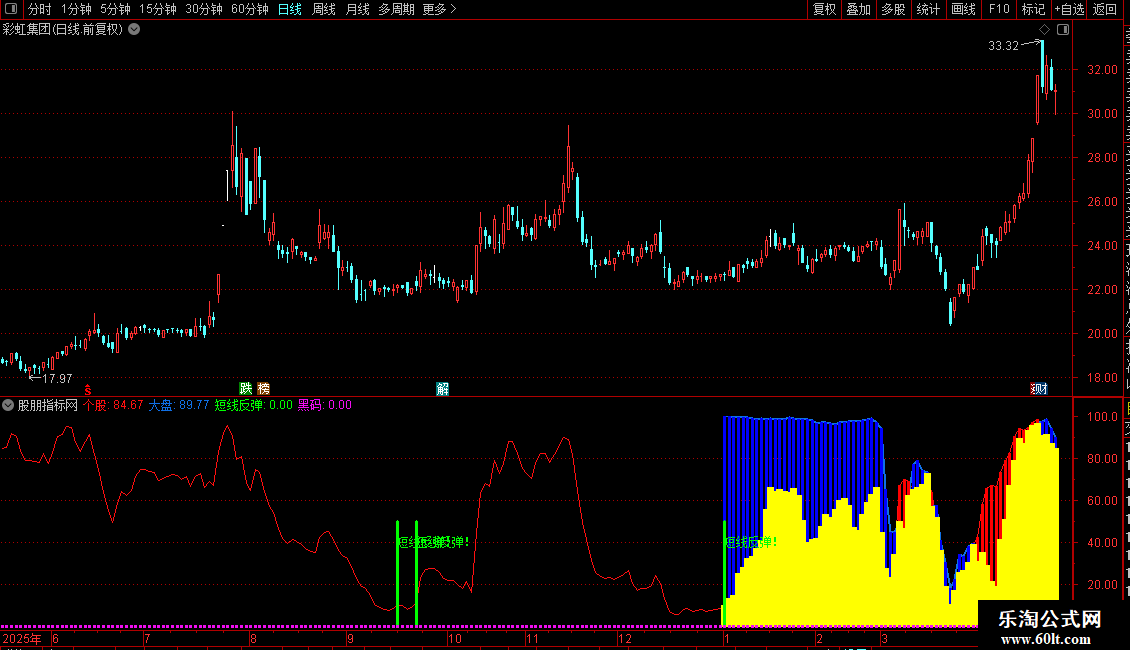Click the 黑码: 0.00 indicator value
Viewport: 1130px width, 650px height.
coord(325,405)
